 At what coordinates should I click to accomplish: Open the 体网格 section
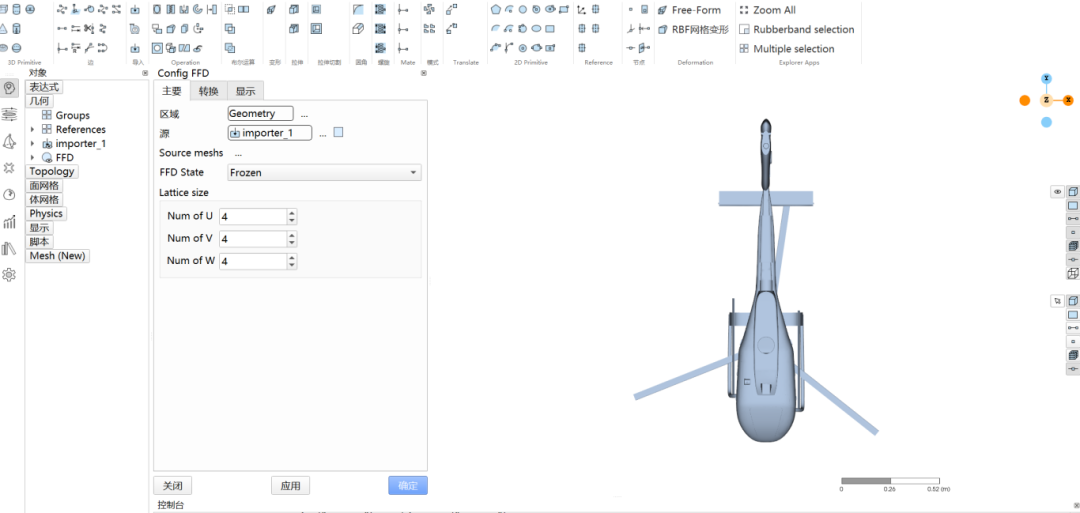pyautogui.click(x=44, y=199)
